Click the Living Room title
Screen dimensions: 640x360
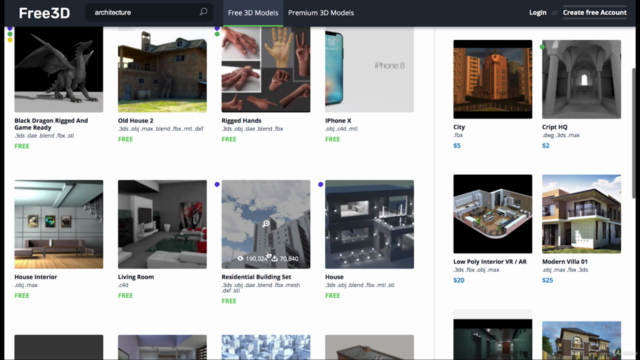136,277
